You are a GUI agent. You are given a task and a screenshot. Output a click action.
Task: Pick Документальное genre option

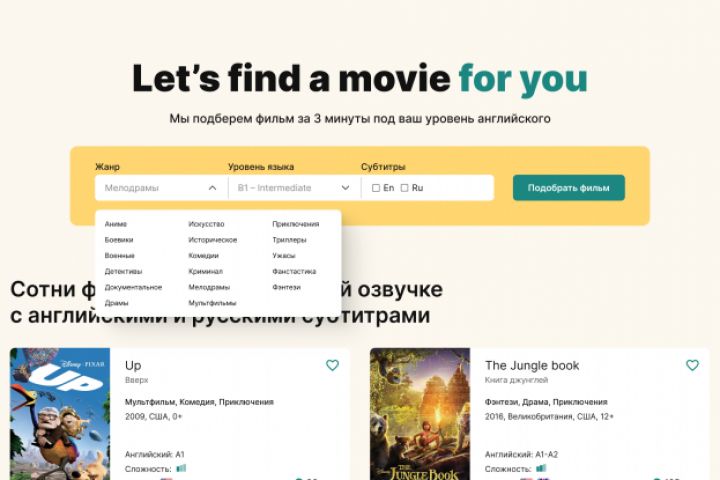133,287
